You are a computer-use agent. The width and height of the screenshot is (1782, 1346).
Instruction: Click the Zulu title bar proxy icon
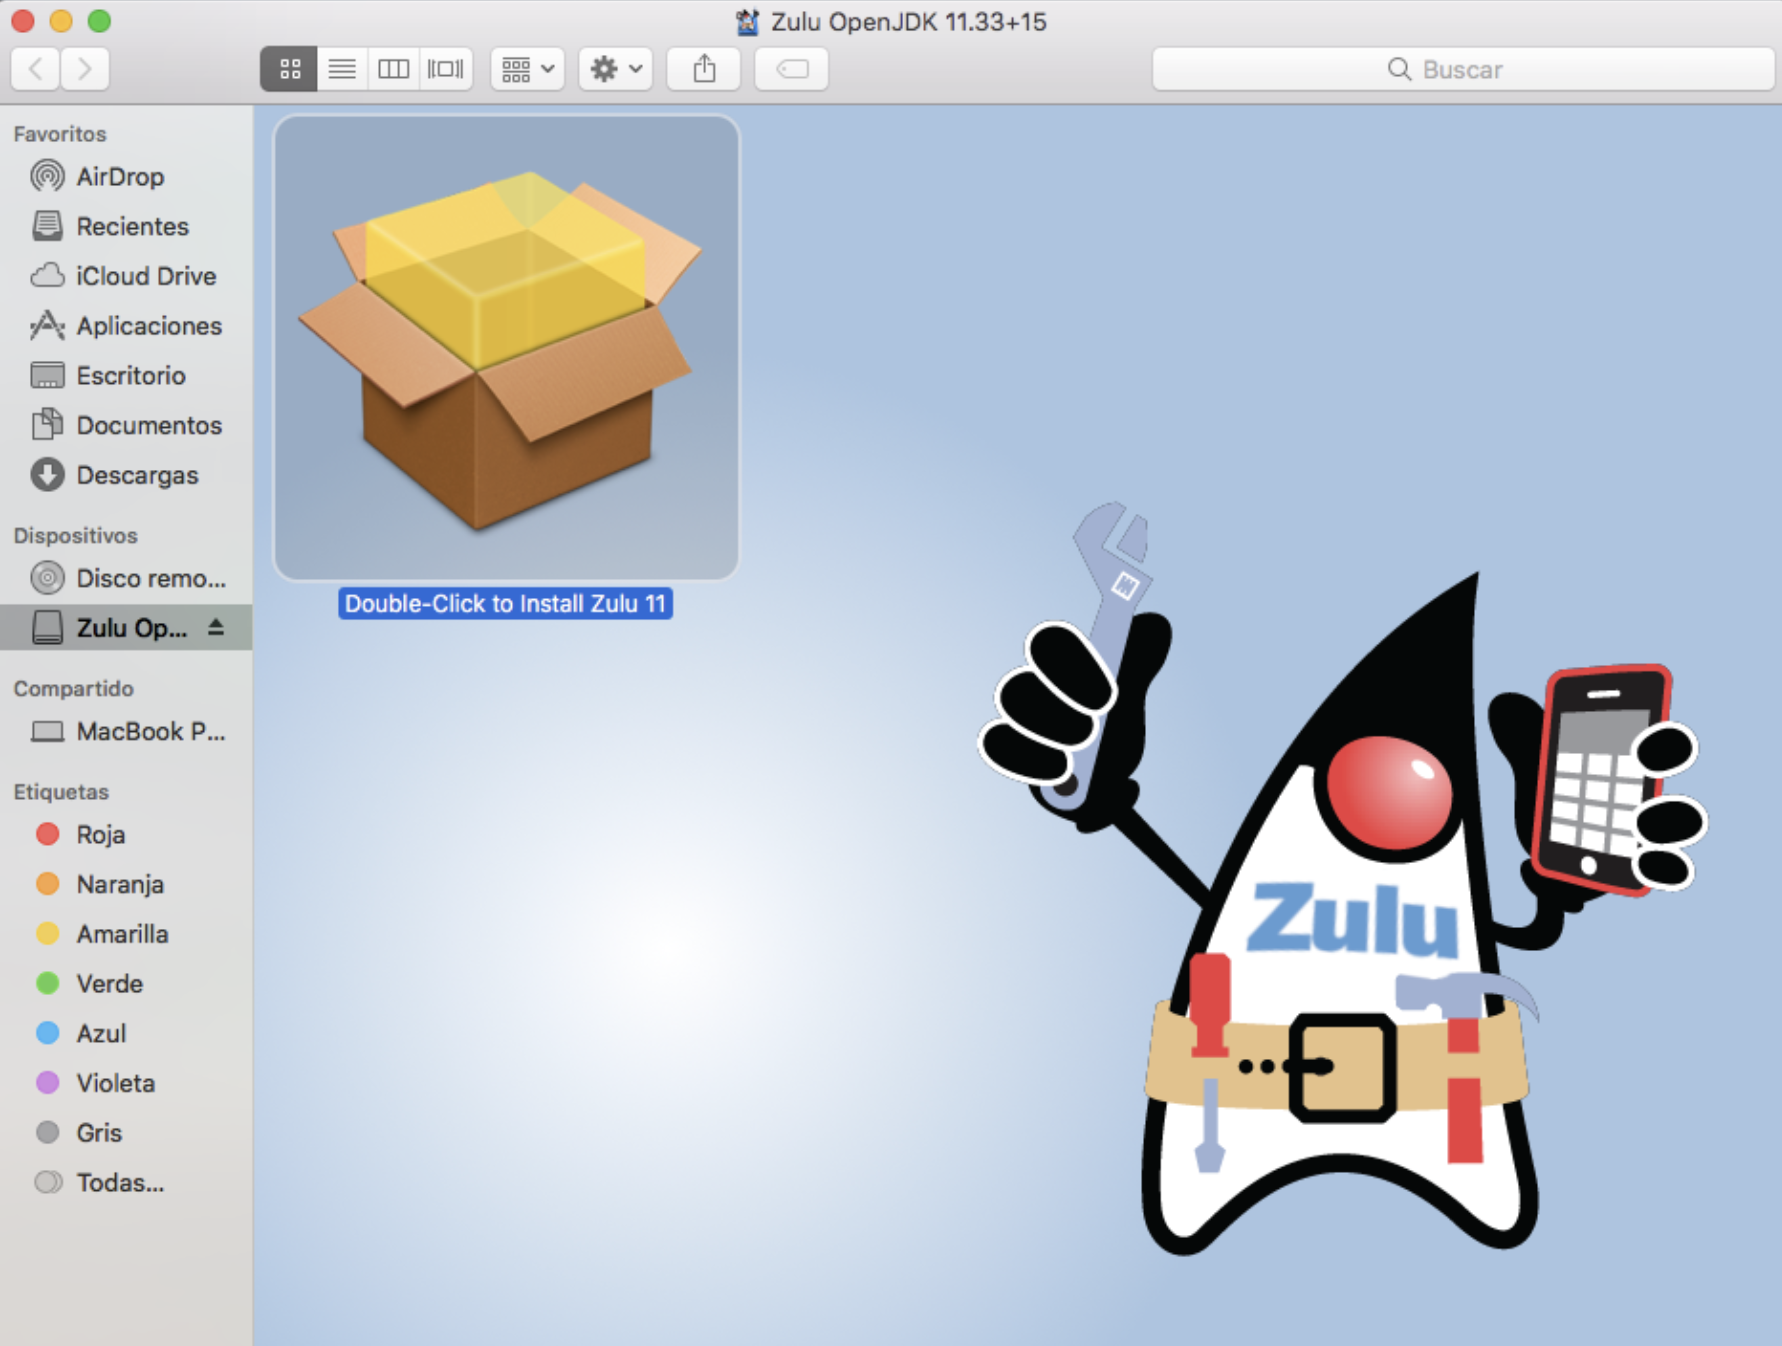747,22
